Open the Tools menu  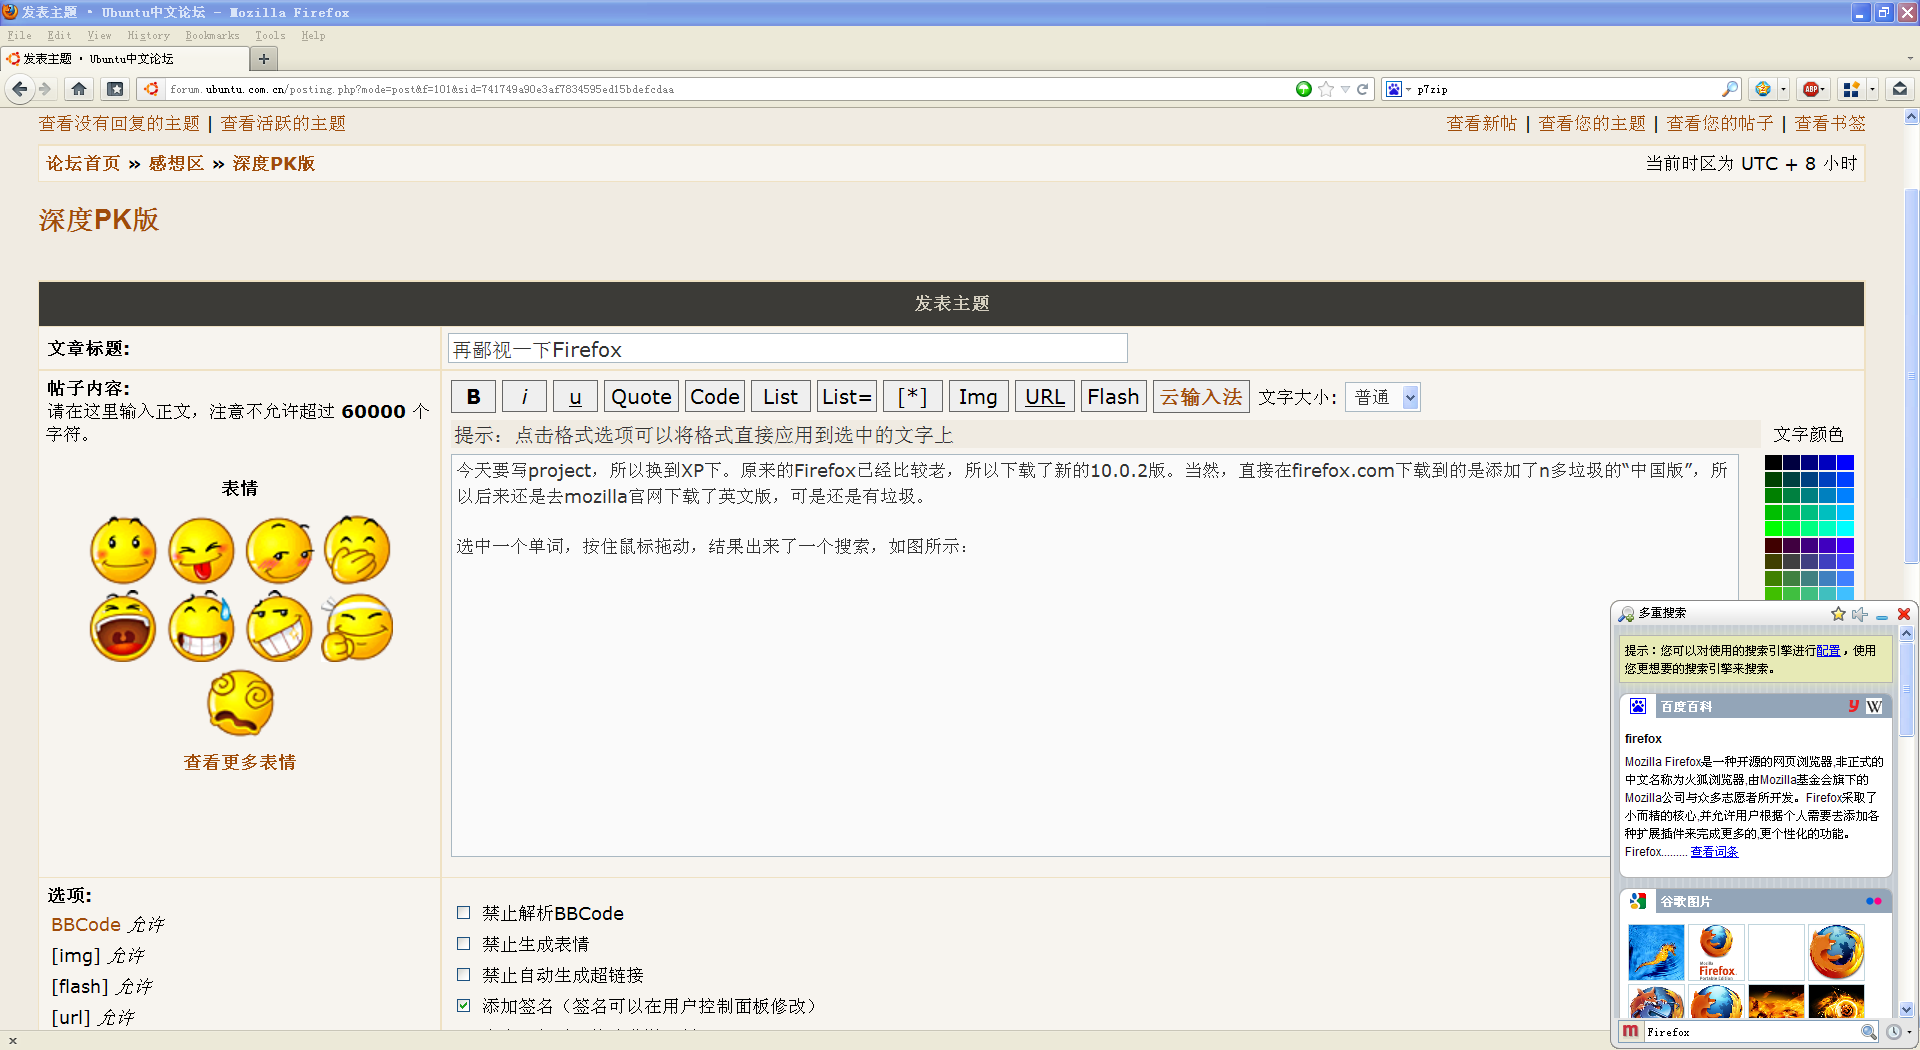(x=270, y=35)
